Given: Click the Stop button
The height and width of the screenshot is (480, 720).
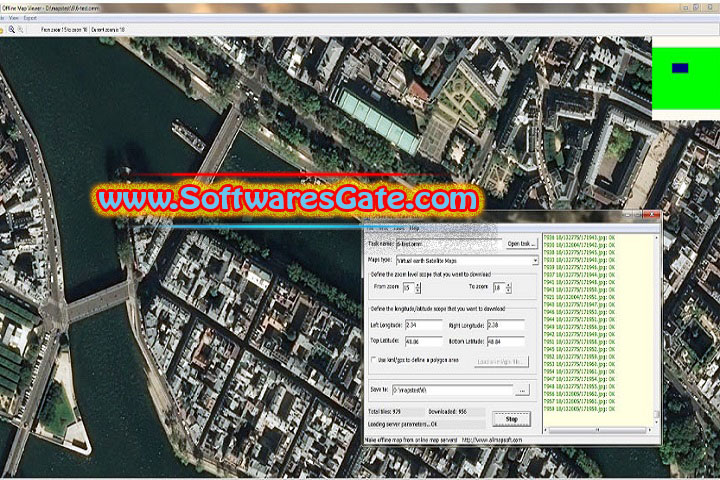Looking at the screenshot, I should pyautogui.click(x=512, y=419).
